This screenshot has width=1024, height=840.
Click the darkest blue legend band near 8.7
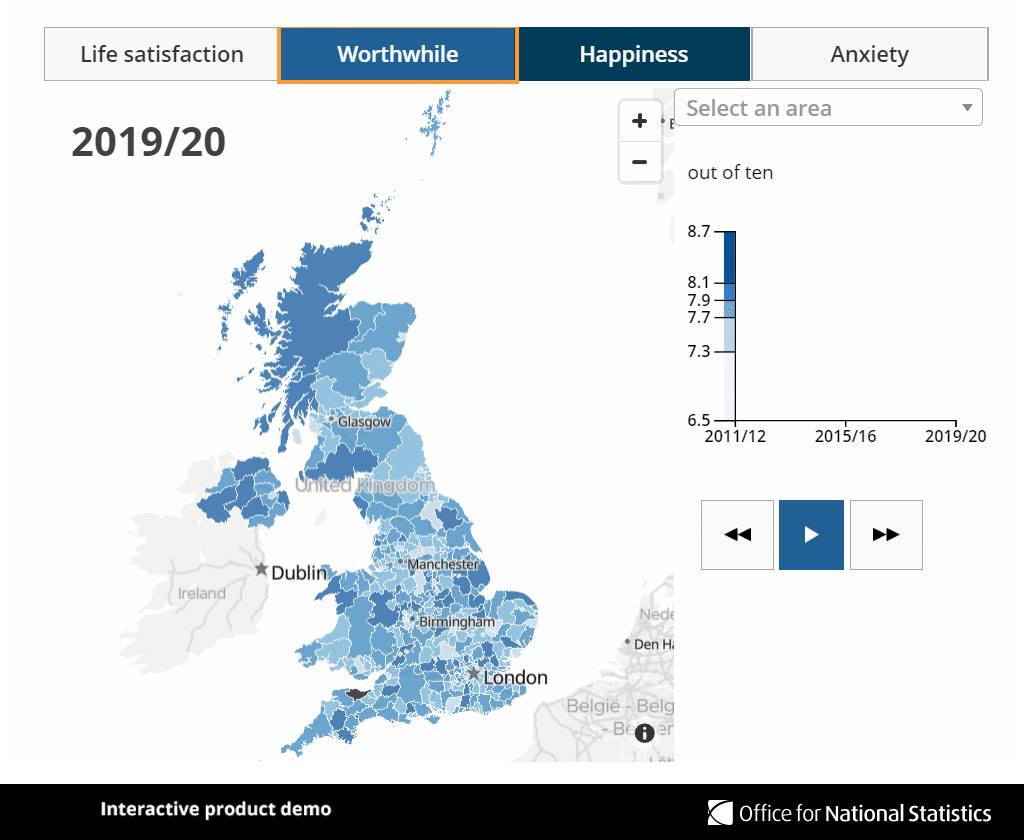tap(729, 257)
